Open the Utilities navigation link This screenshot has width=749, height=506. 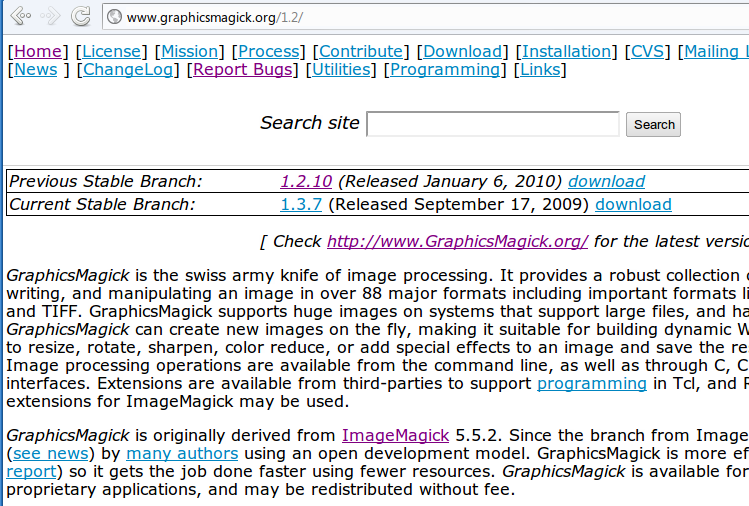(341, 69)
